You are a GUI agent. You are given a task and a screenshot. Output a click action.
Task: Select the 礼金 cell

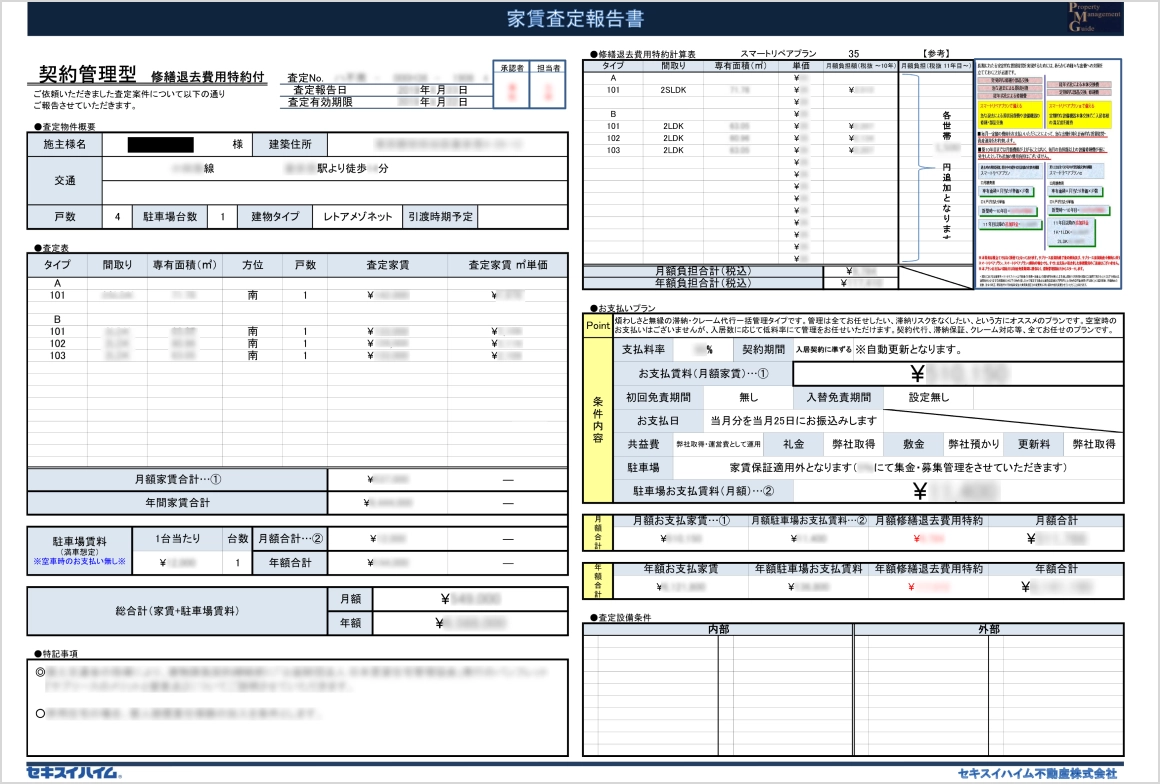[x=793, y=445]
